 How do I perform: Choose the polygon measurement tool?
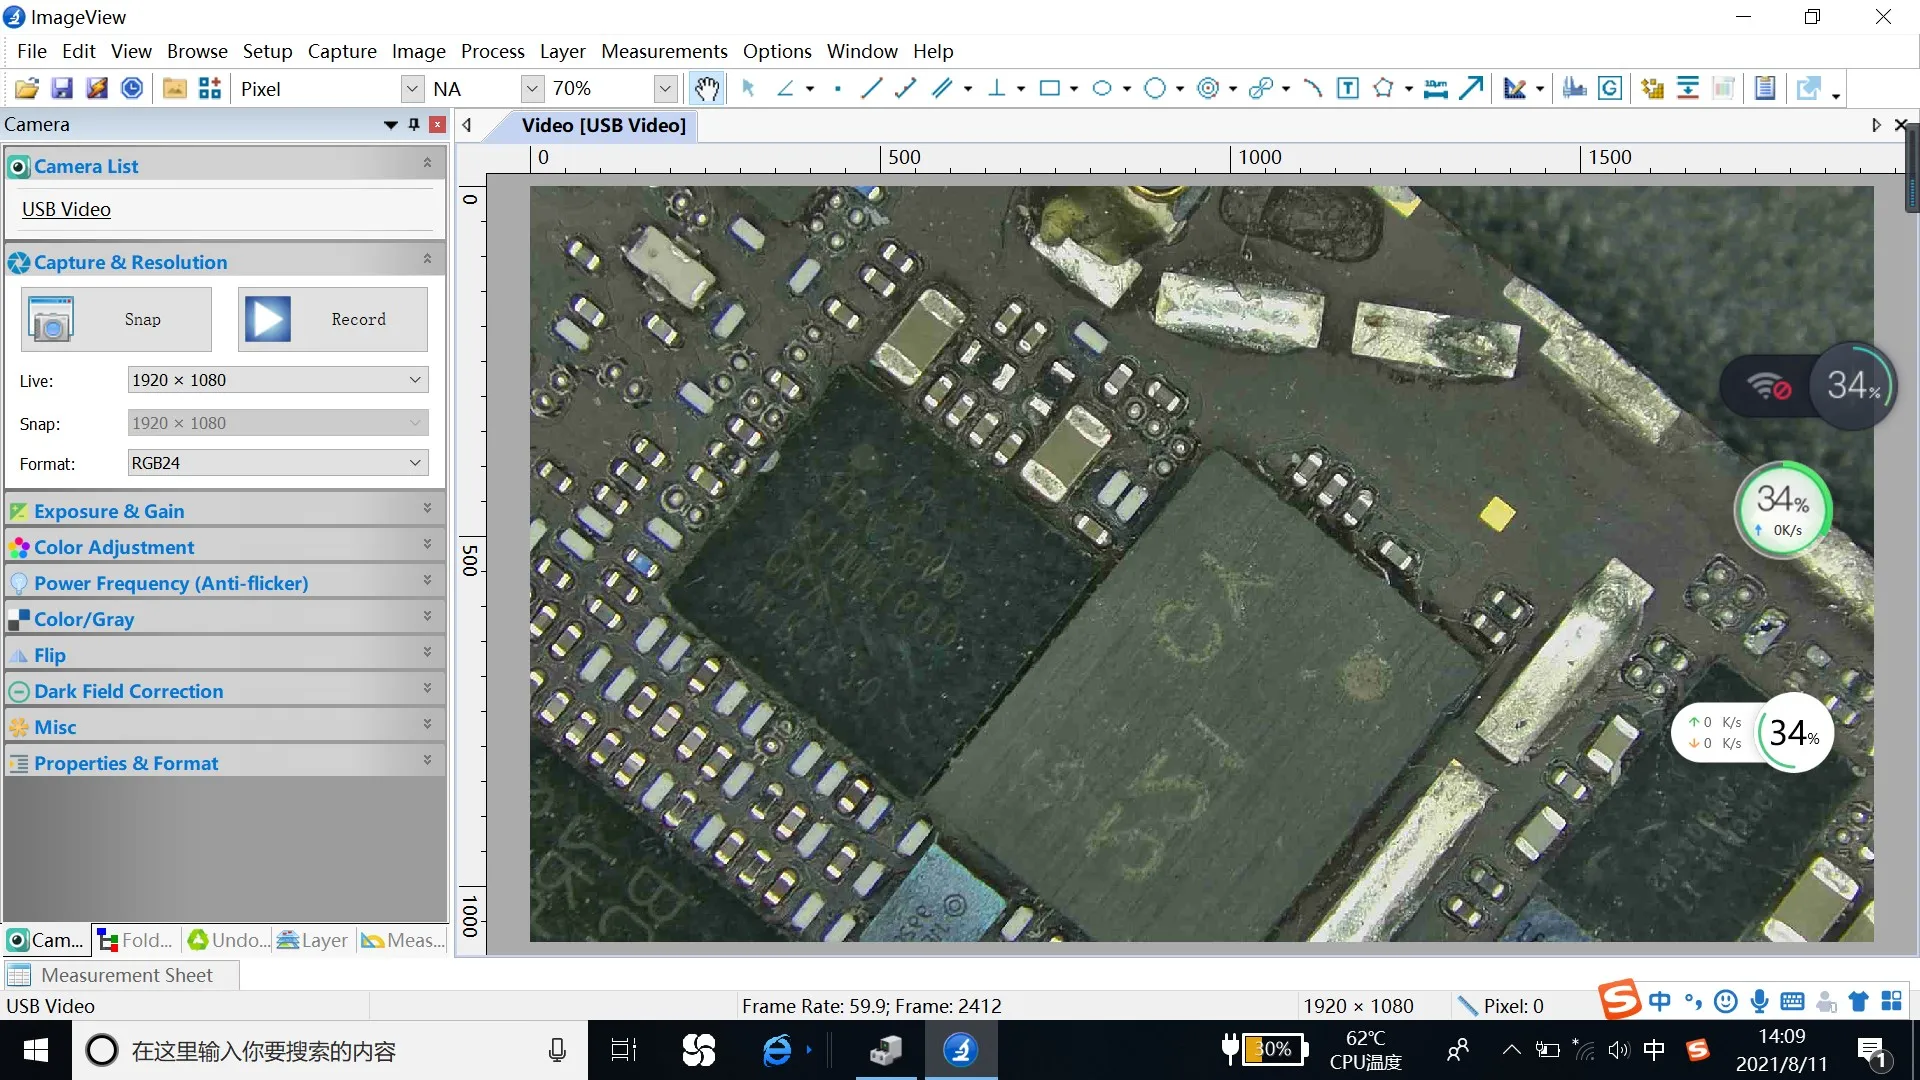tap(1383, 89)
